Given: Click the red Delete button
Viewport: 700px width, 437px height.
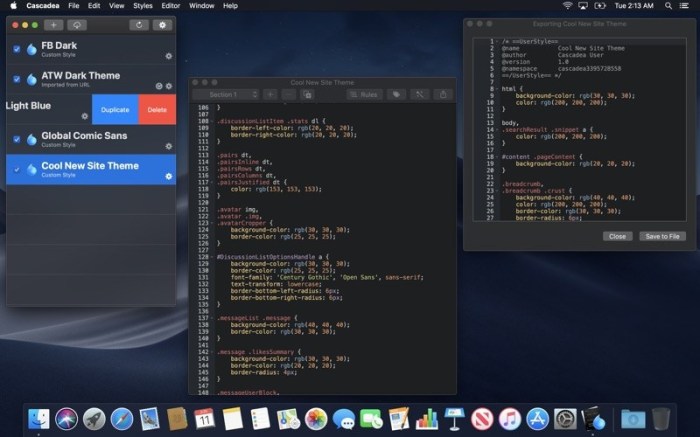Looking at the screenshot, I should click(x=157, y=109).
